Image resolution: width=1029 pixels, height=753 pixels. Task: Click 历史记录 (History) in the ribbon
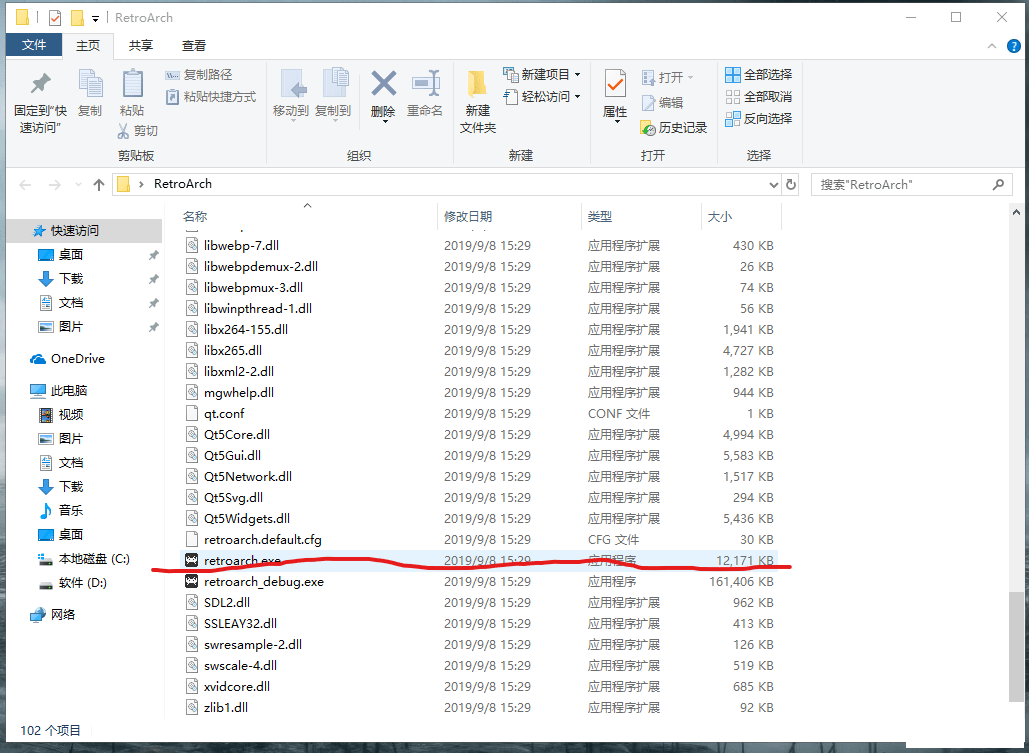pyautogui.click(x=674, y=127)
